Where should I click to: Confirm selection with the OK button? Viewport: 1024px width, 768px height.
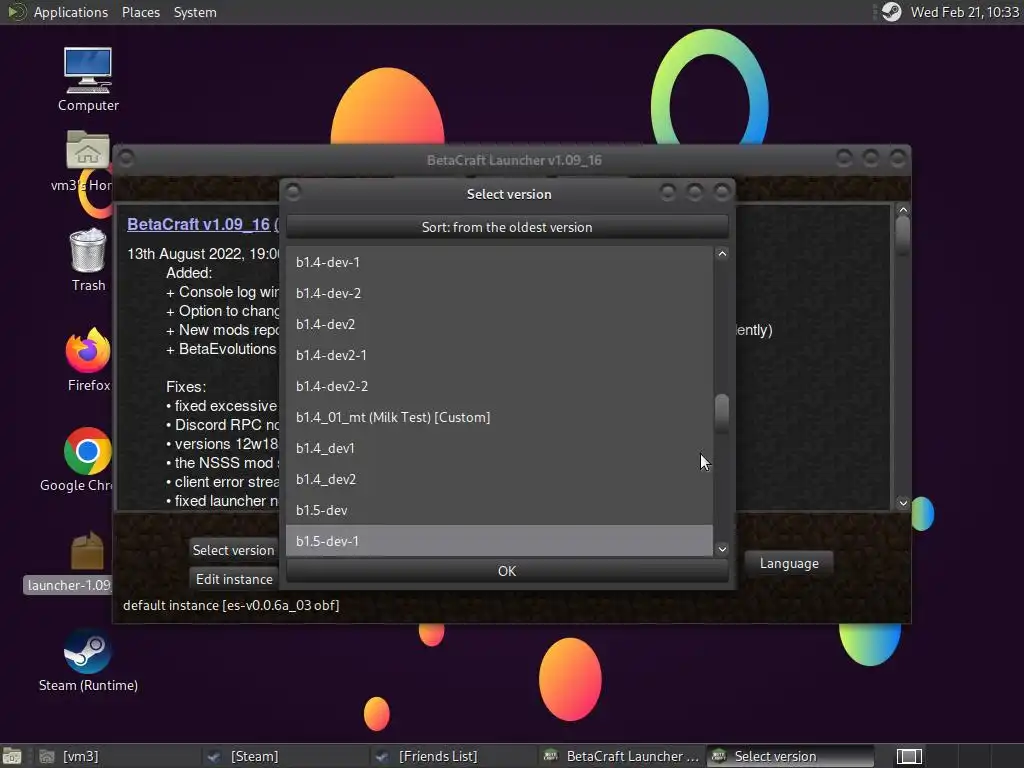(x=507, y=571)
